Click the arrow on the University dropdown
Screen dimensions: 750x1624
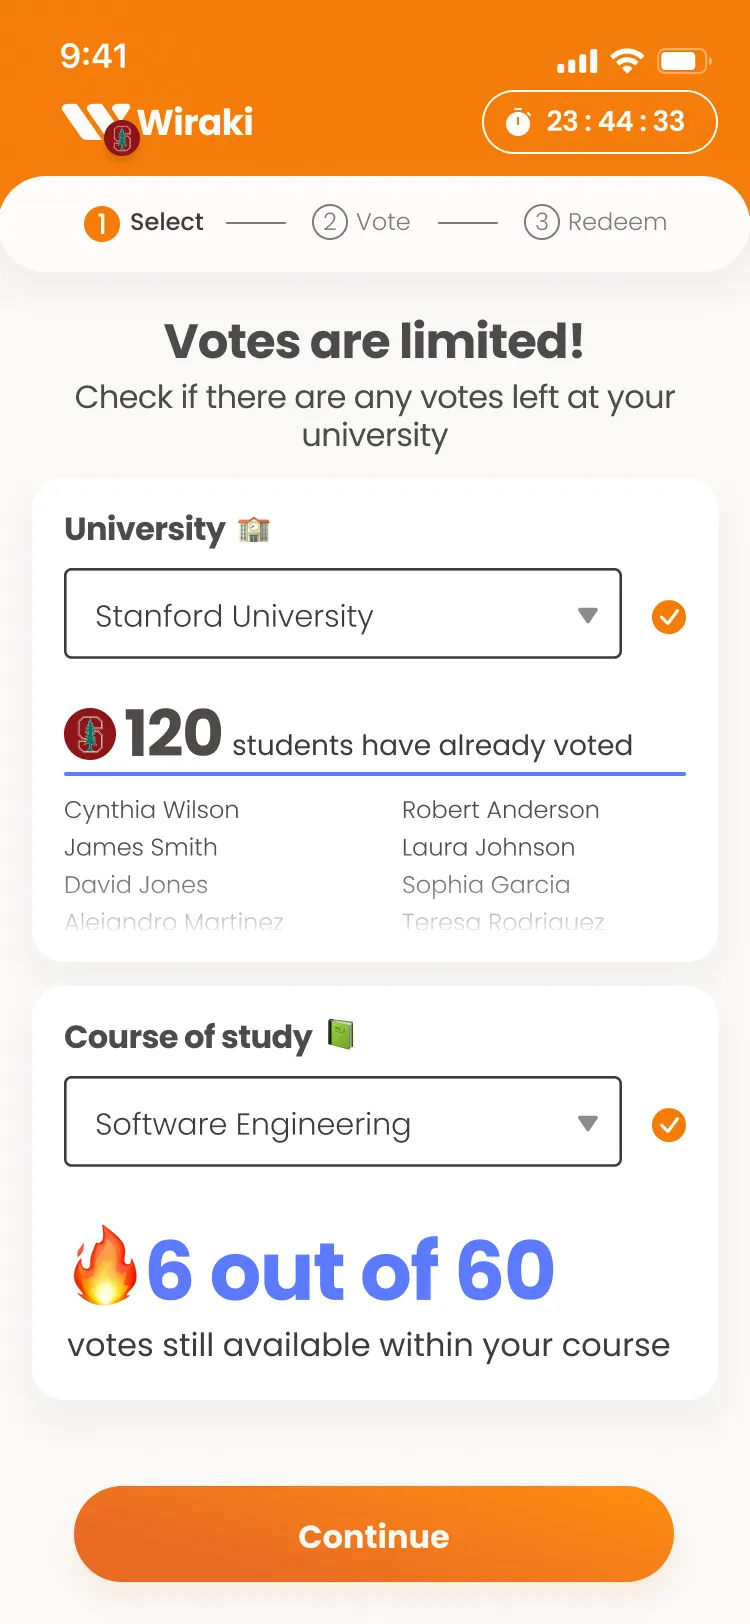[588, 615]
